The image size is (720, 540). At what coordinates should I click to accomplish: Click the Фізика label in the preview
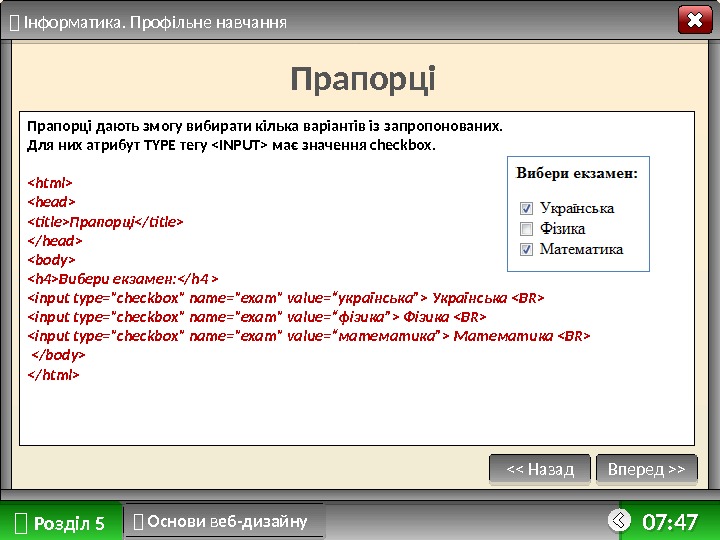(x=562, y=228)
